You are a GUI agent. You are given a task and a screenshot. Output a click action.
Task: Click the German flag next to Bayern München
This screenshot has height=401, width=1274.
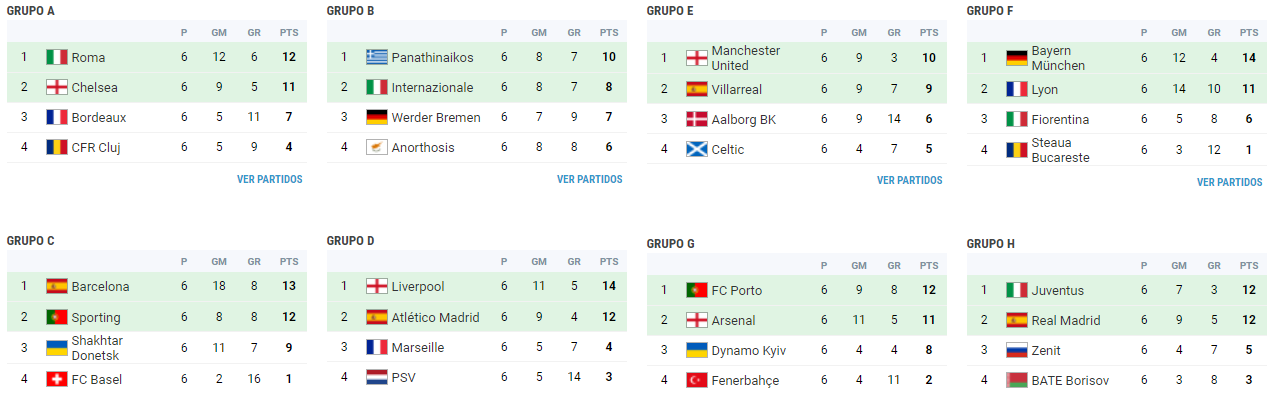[1017, 58]
